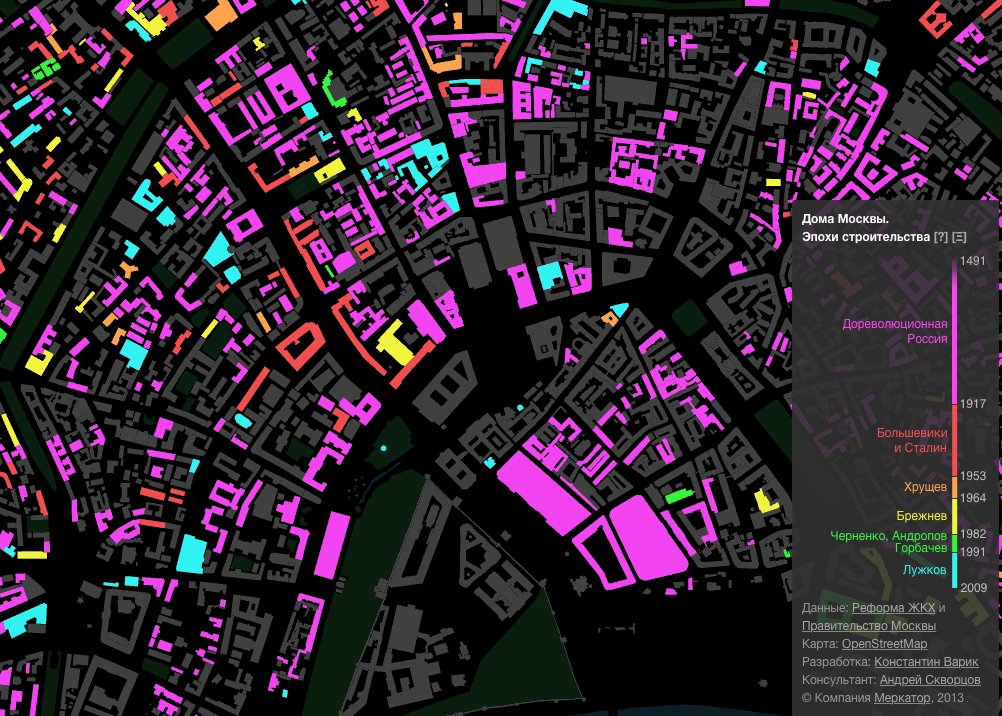Open the Реформа ЖКХ data source link
Screen dimensions: 1002x716
click(x=893, y=608)
